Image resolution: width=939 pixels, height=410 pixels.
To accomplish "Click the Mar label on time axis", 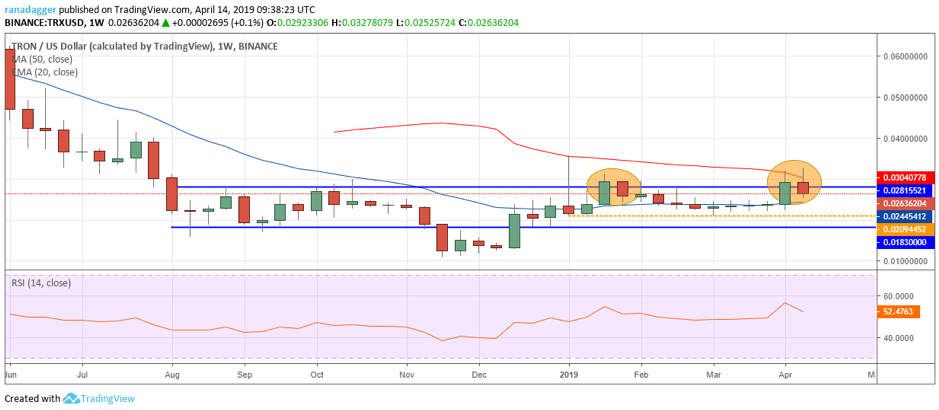I will coord(713,374).
